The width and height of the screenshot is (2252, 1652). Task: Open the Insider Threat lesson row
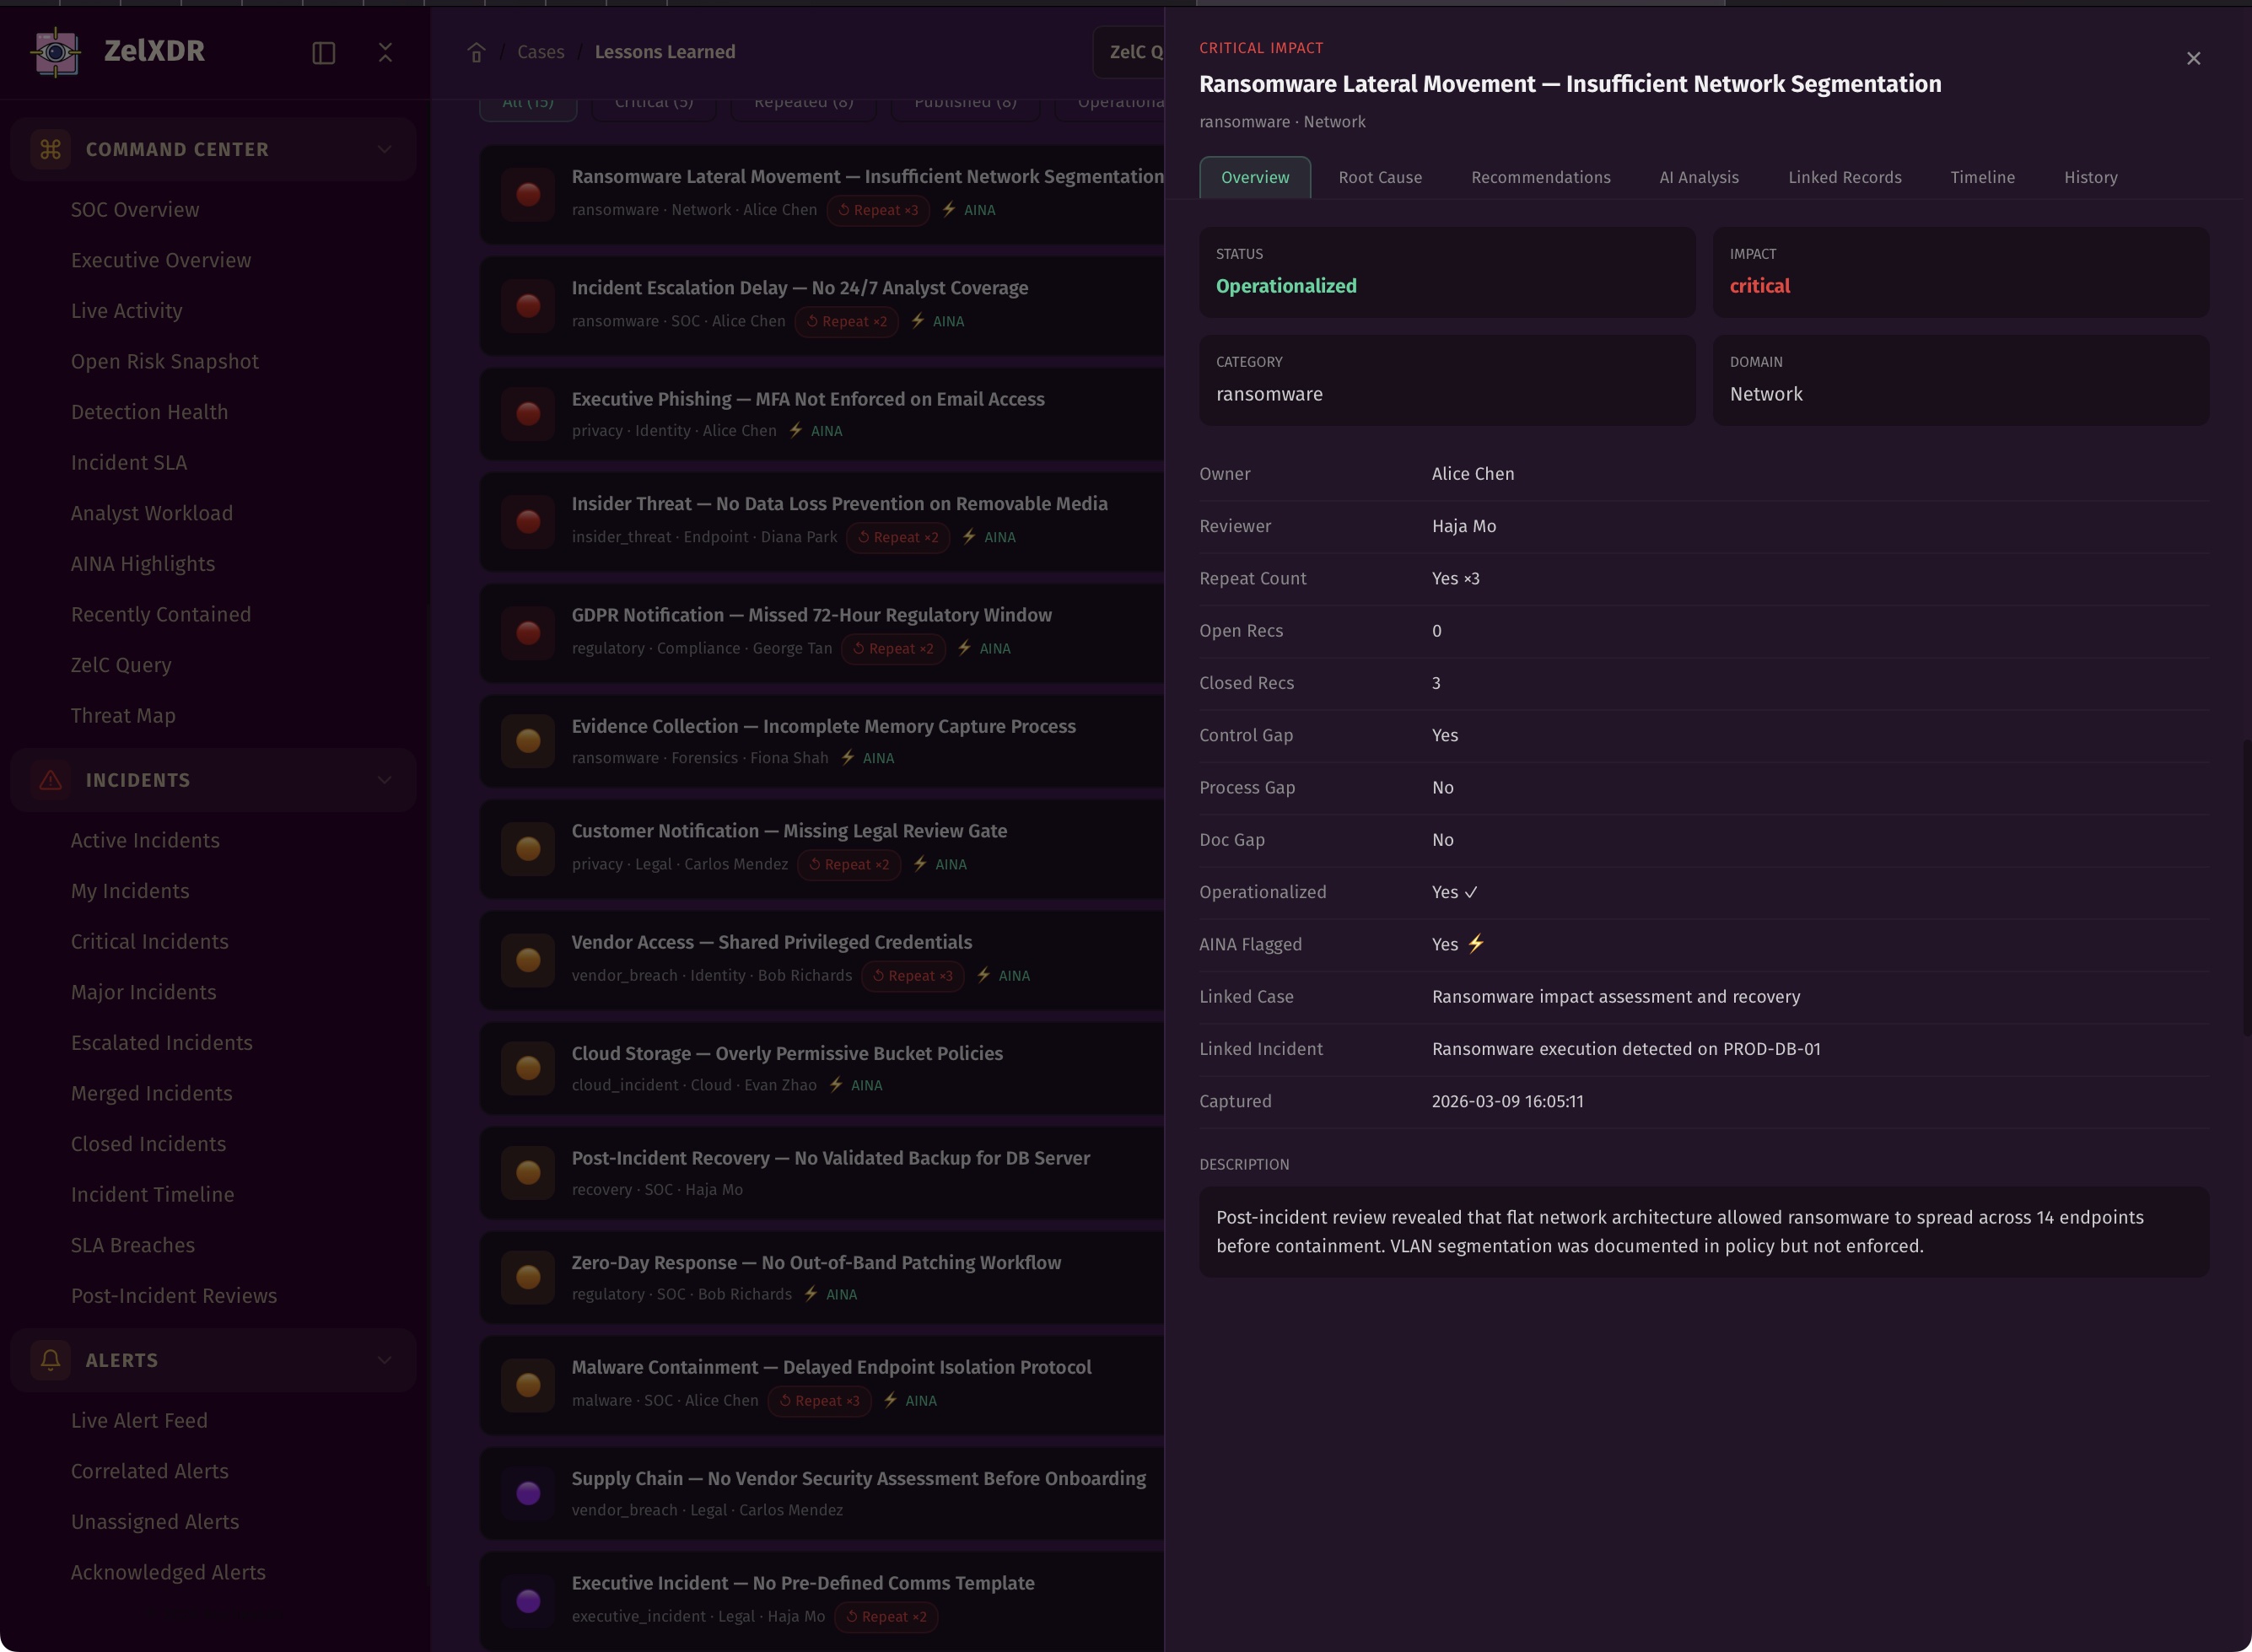(838, 504)
